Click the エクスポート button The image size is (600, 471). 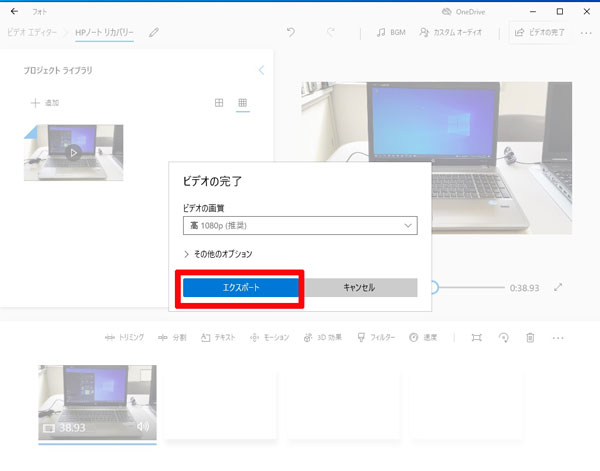click(241, 287)
